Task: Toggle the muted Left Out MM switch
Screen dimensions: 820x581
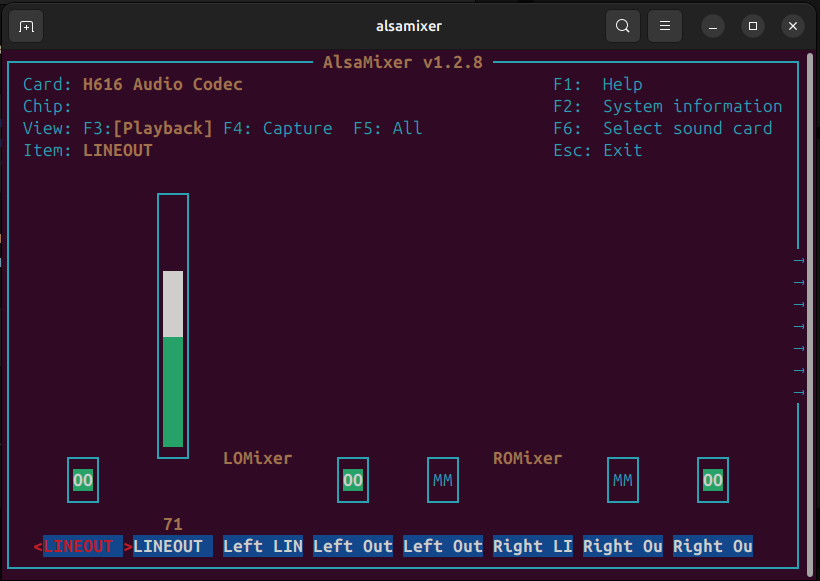Action: [443, 480]
